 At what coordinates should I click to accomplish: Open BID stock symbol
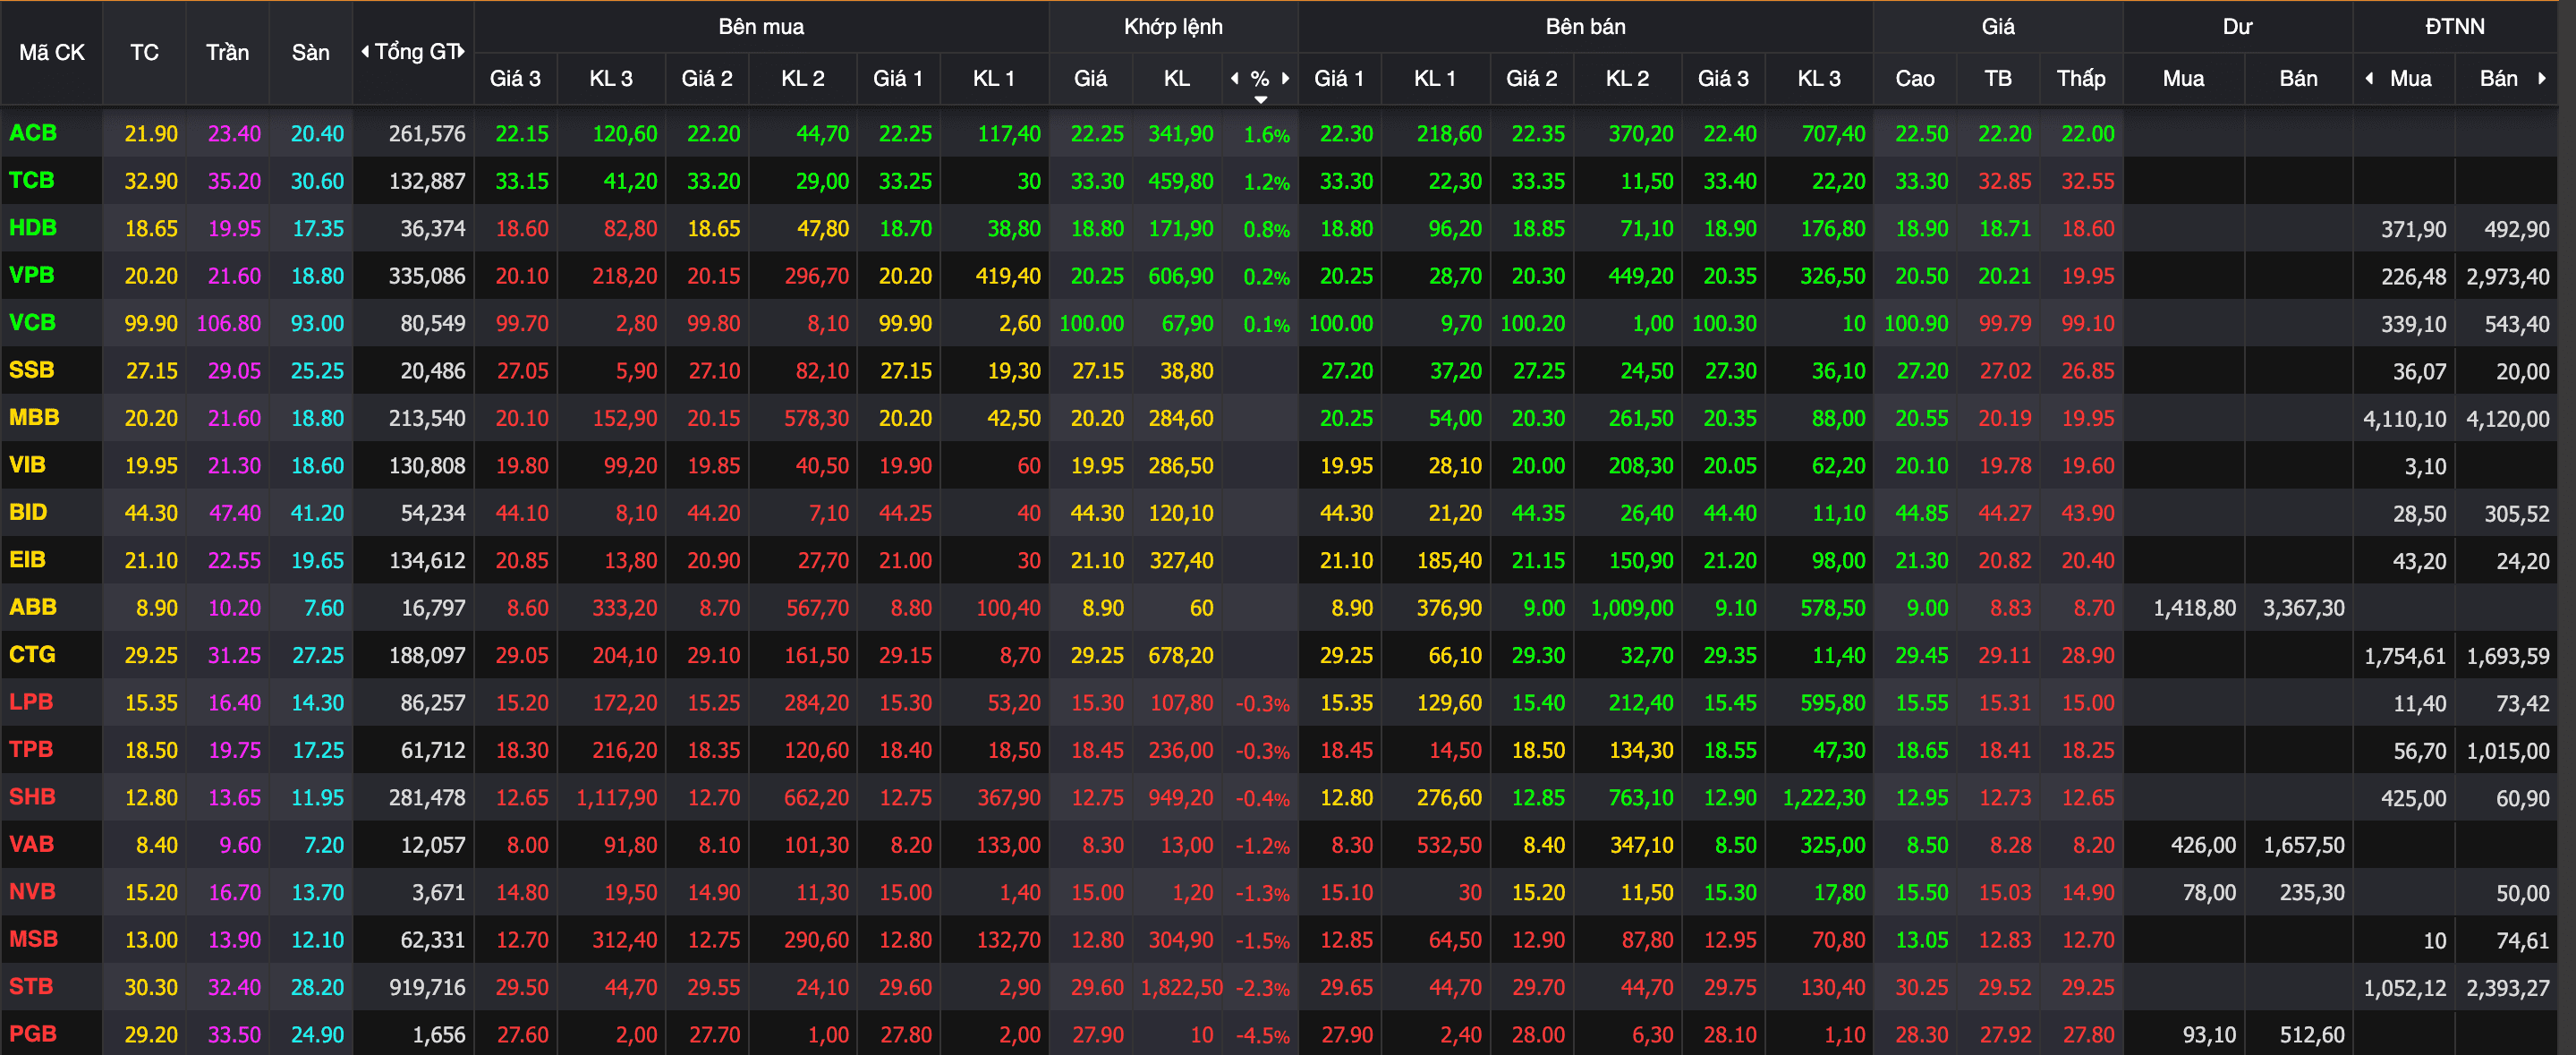pos(28,513)
